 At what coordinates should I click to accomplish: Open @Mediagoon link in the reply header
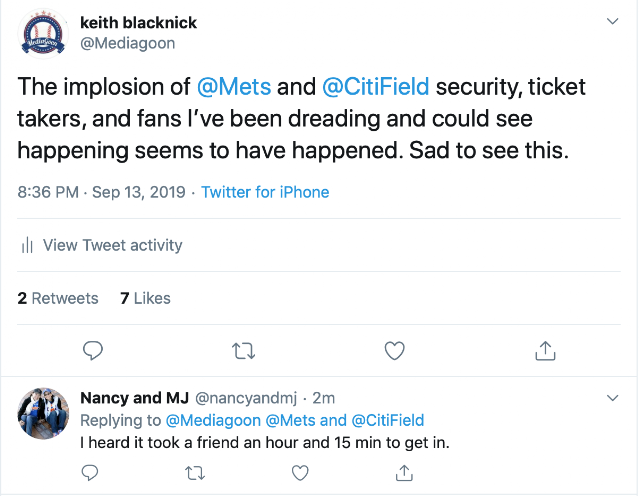pos(213,420)
